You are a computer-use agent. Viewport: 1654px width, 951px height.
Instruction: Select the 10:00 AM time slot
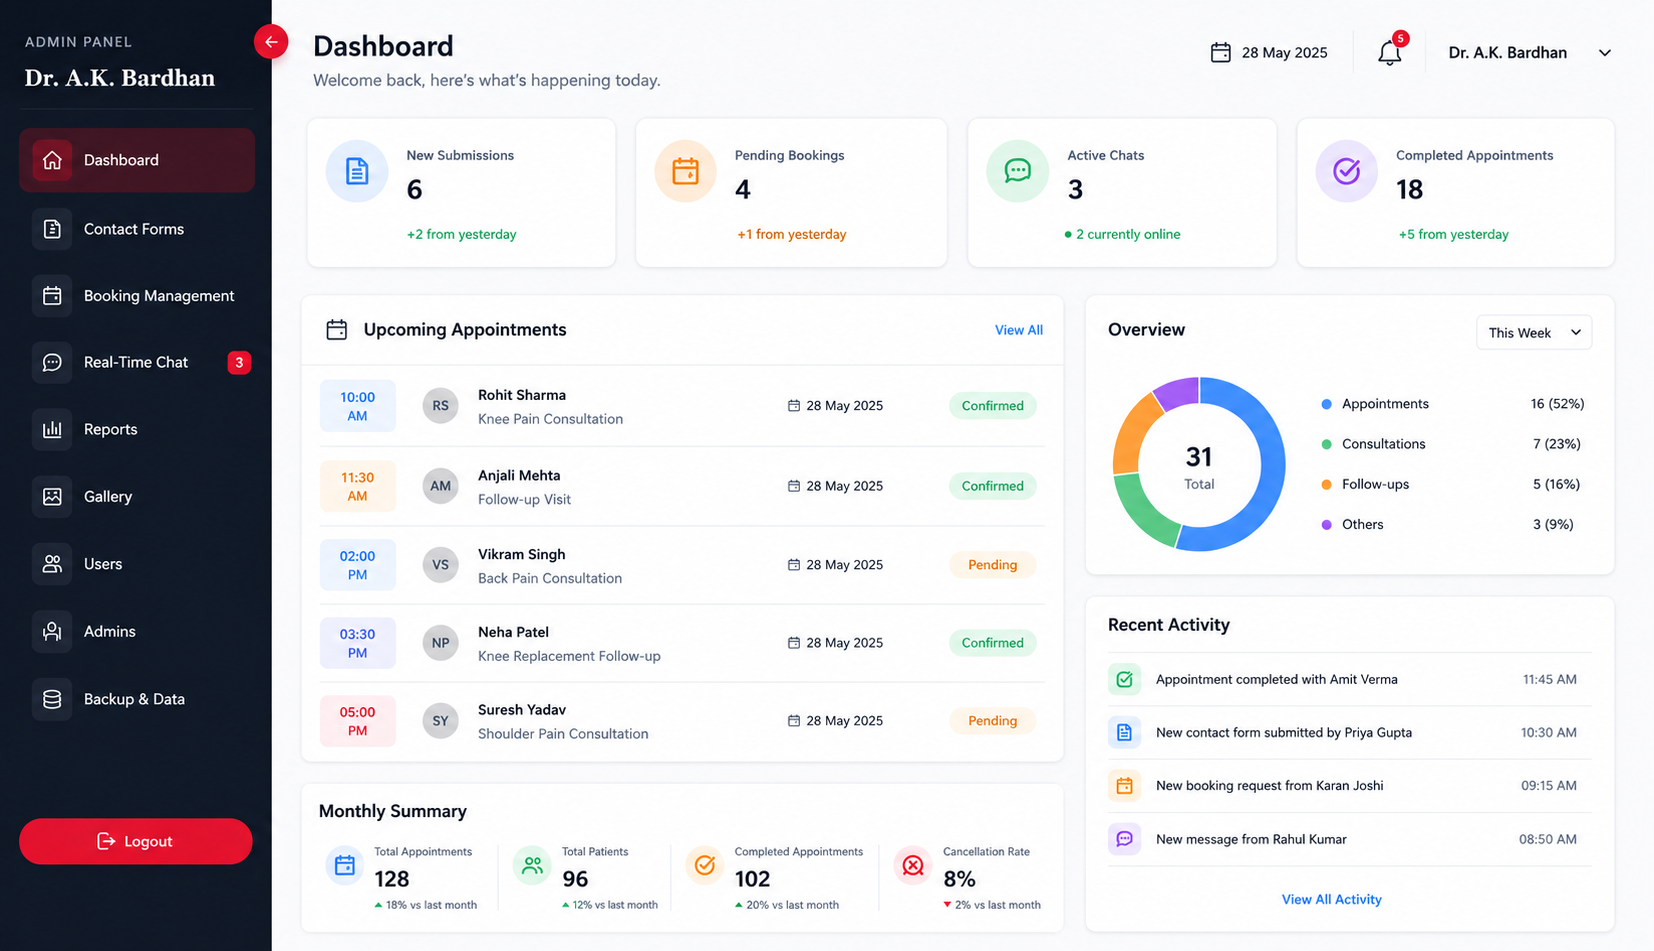(357, 406)
